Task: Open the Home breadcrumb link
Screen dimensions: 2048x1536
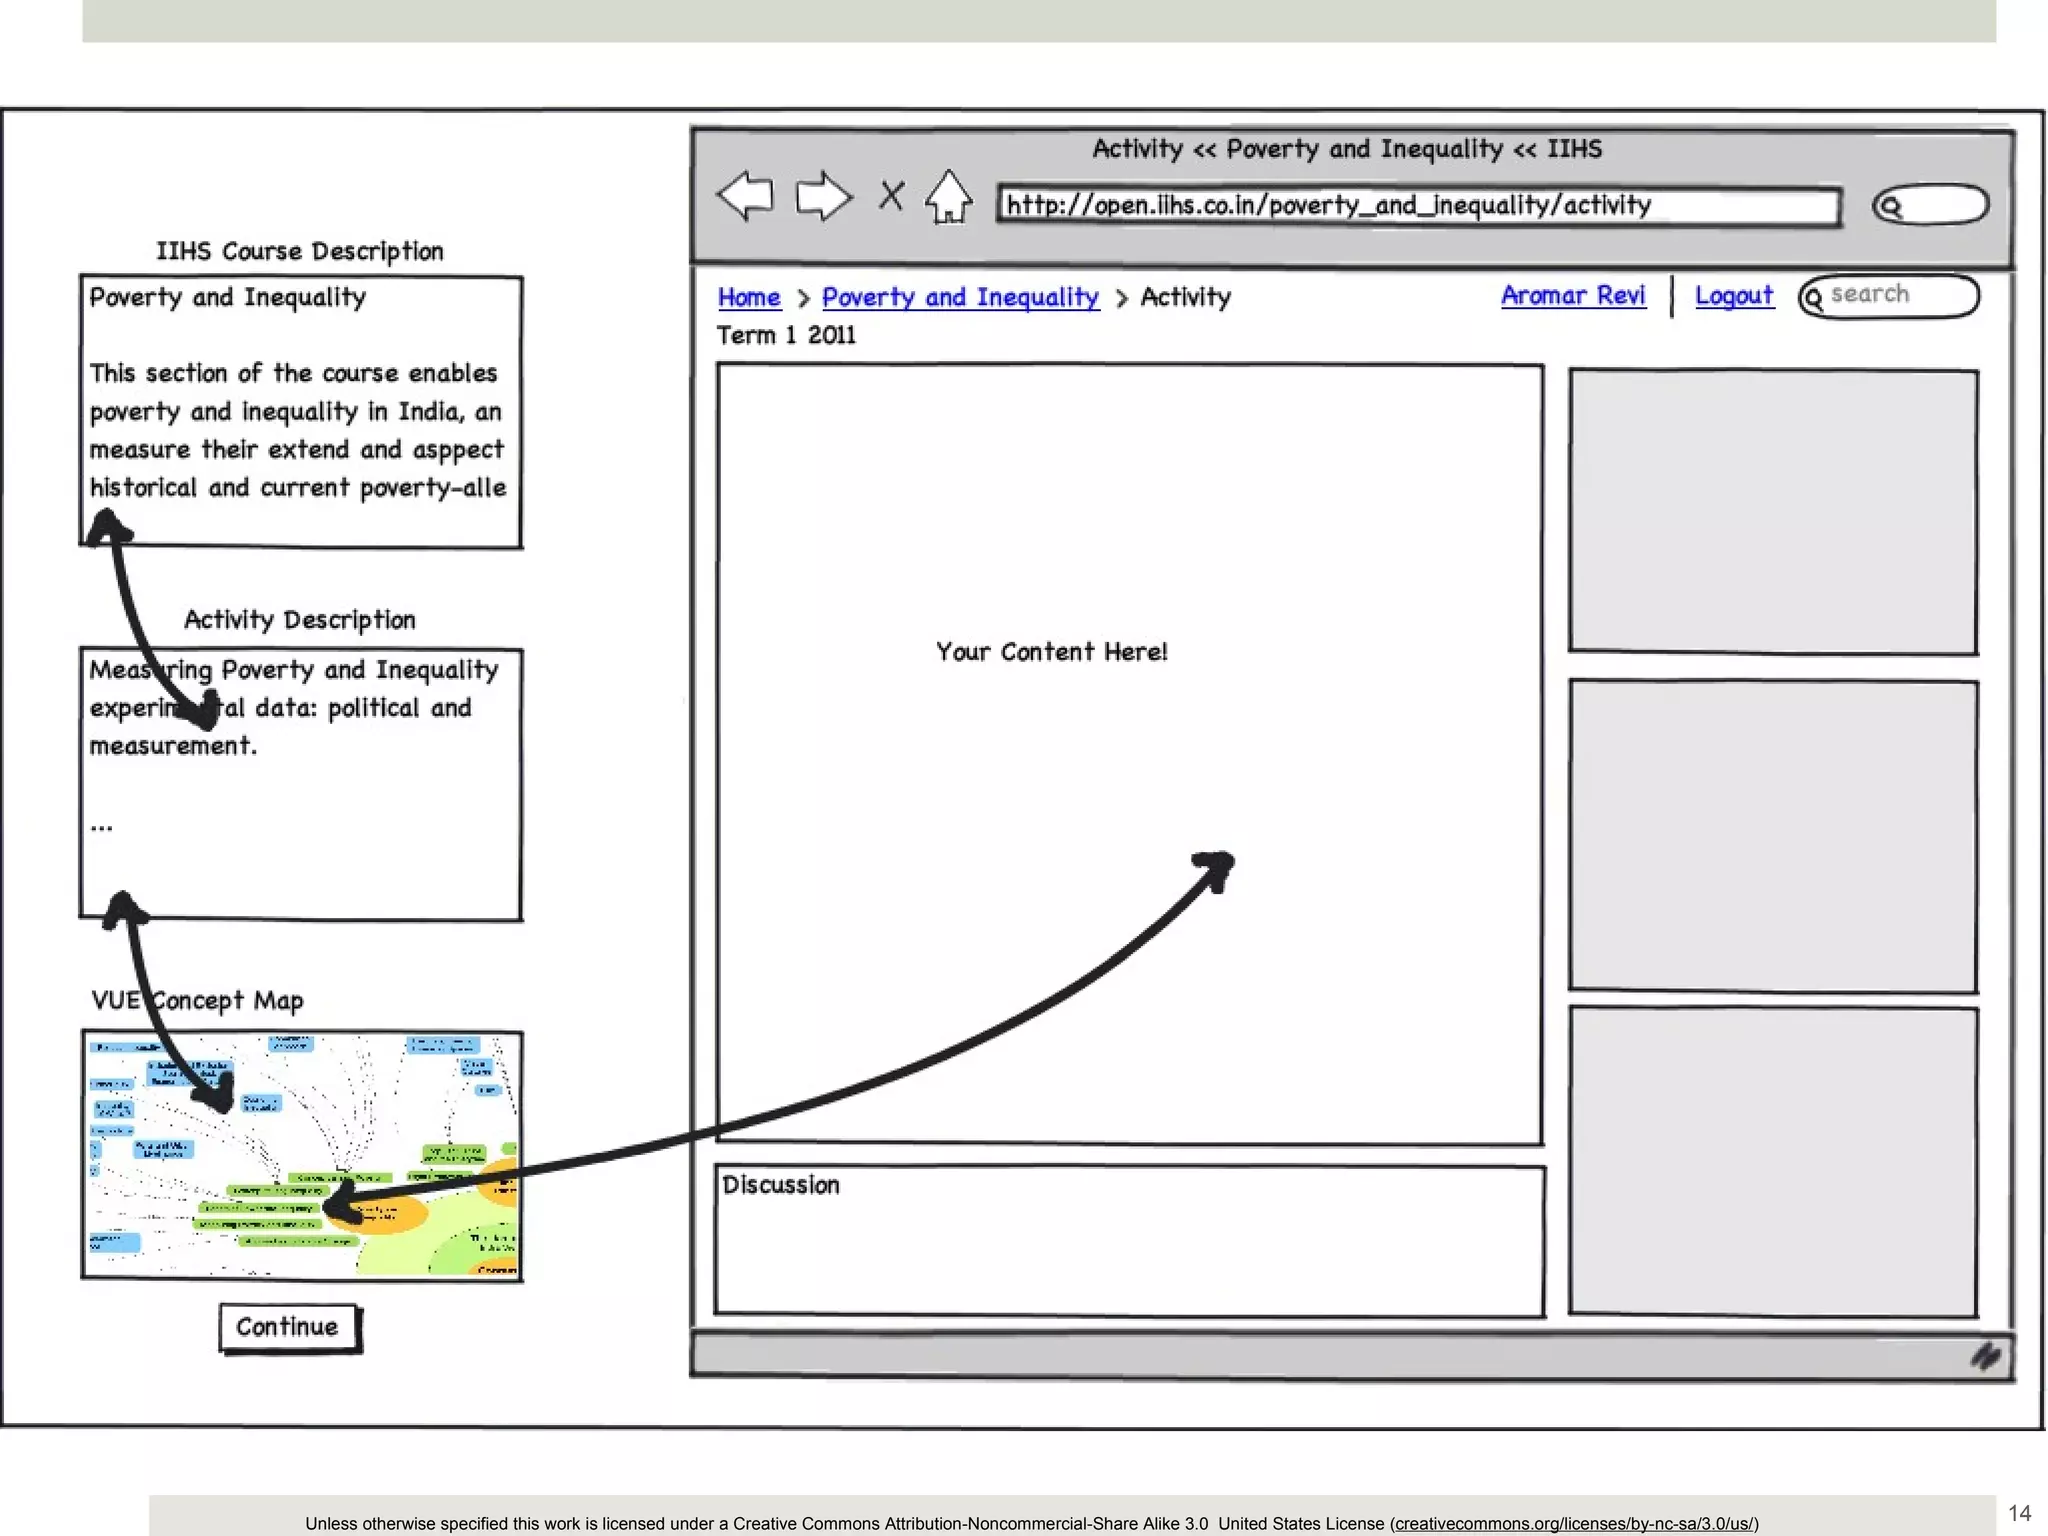Action: click(x=749, y=297)
